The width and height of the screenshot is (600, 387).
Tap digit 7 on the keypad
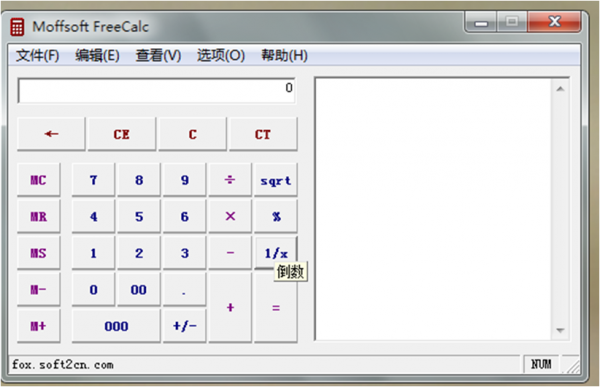click(93, 180)
